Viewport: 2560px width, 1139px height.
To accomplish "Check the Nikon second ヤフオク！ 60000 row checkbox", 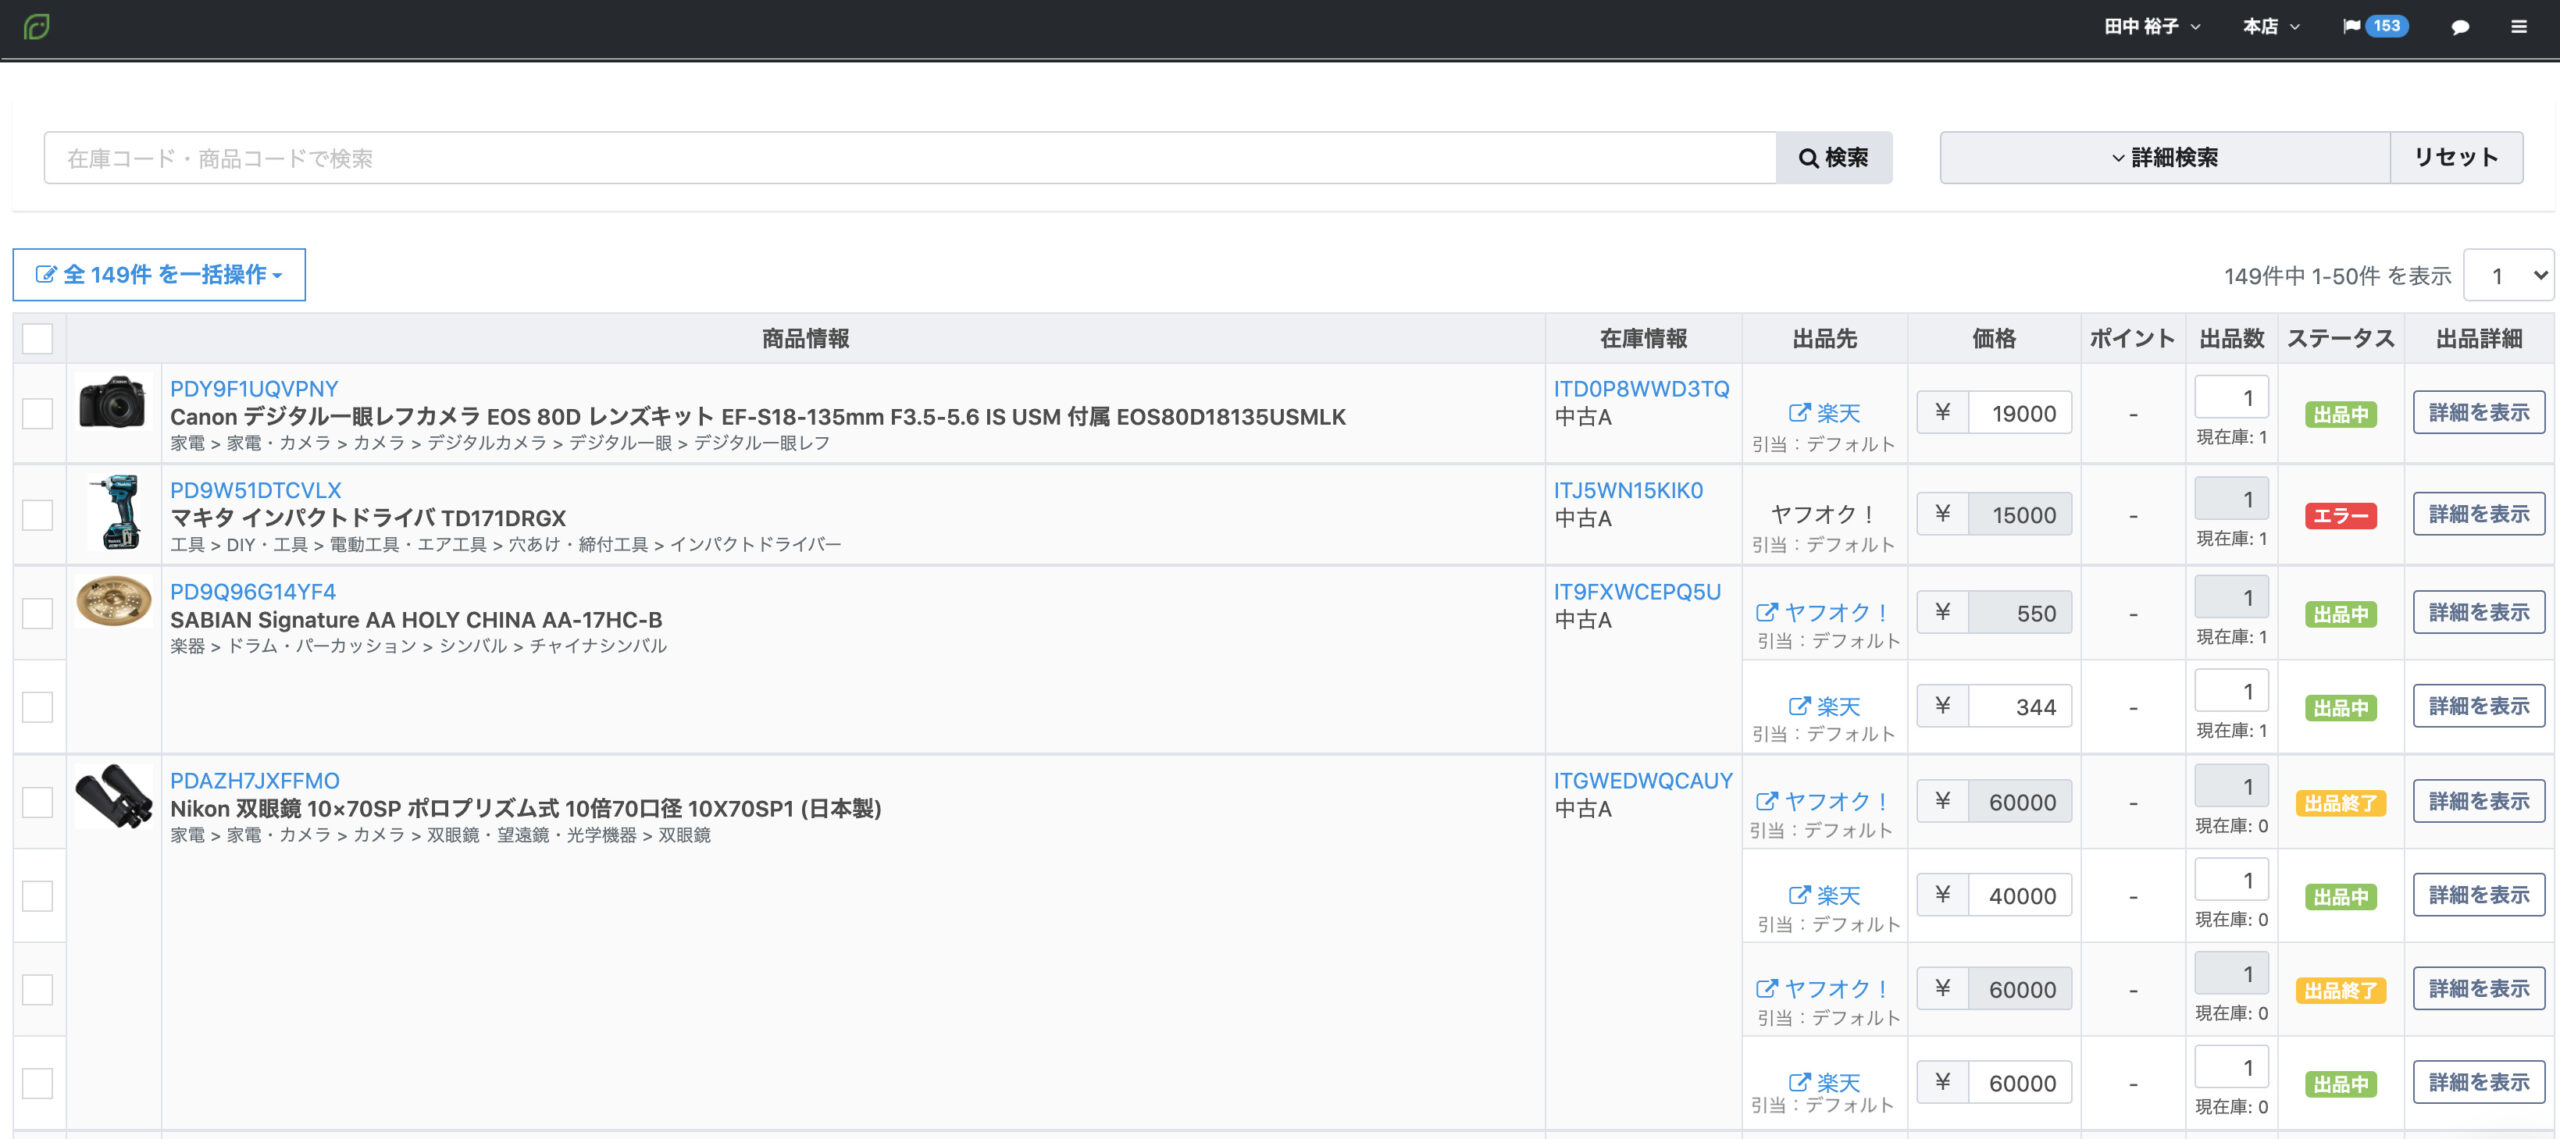I will (37, 990).
